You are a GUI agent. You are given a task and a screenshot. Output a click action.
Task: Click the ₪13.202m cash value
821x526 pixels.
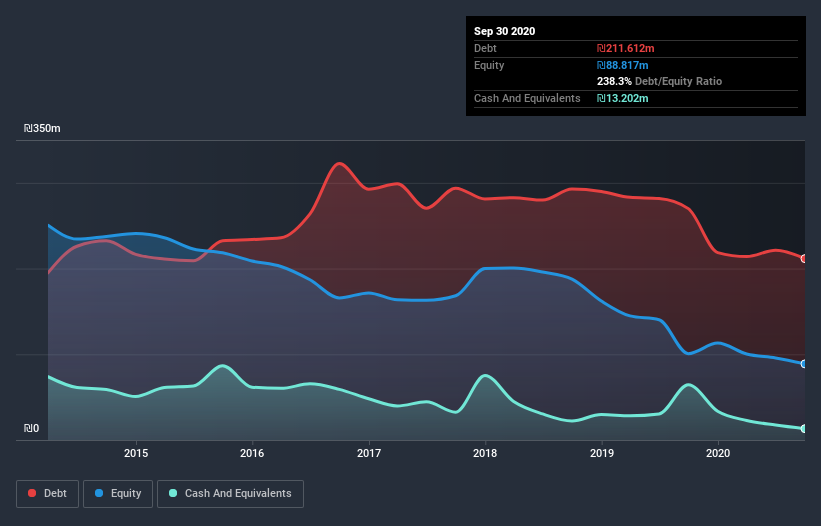622,98
